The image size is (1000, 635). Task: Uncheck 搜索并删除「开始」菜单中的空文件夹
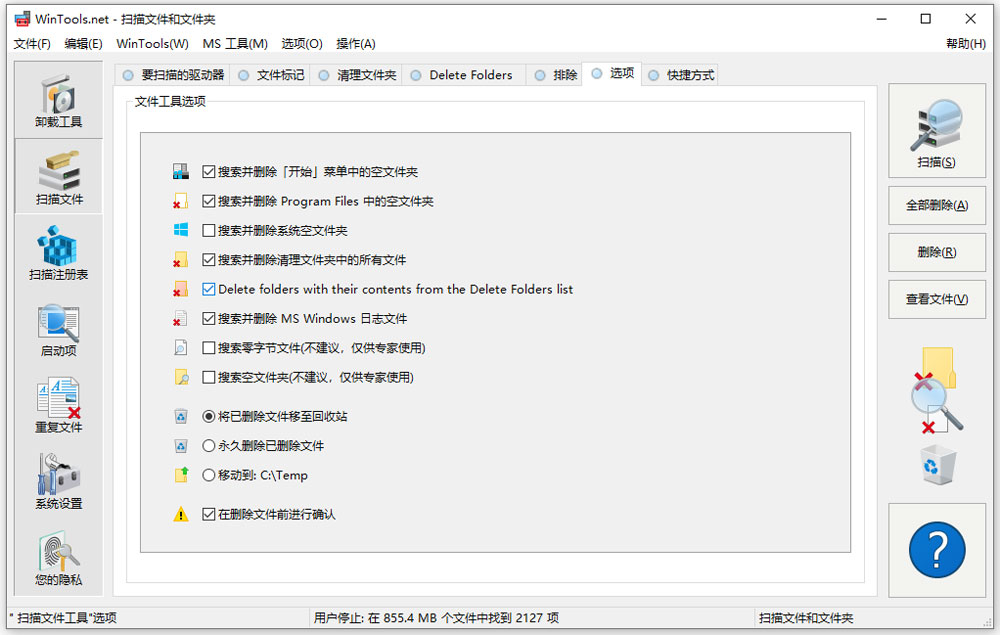(x=208, y=172)
